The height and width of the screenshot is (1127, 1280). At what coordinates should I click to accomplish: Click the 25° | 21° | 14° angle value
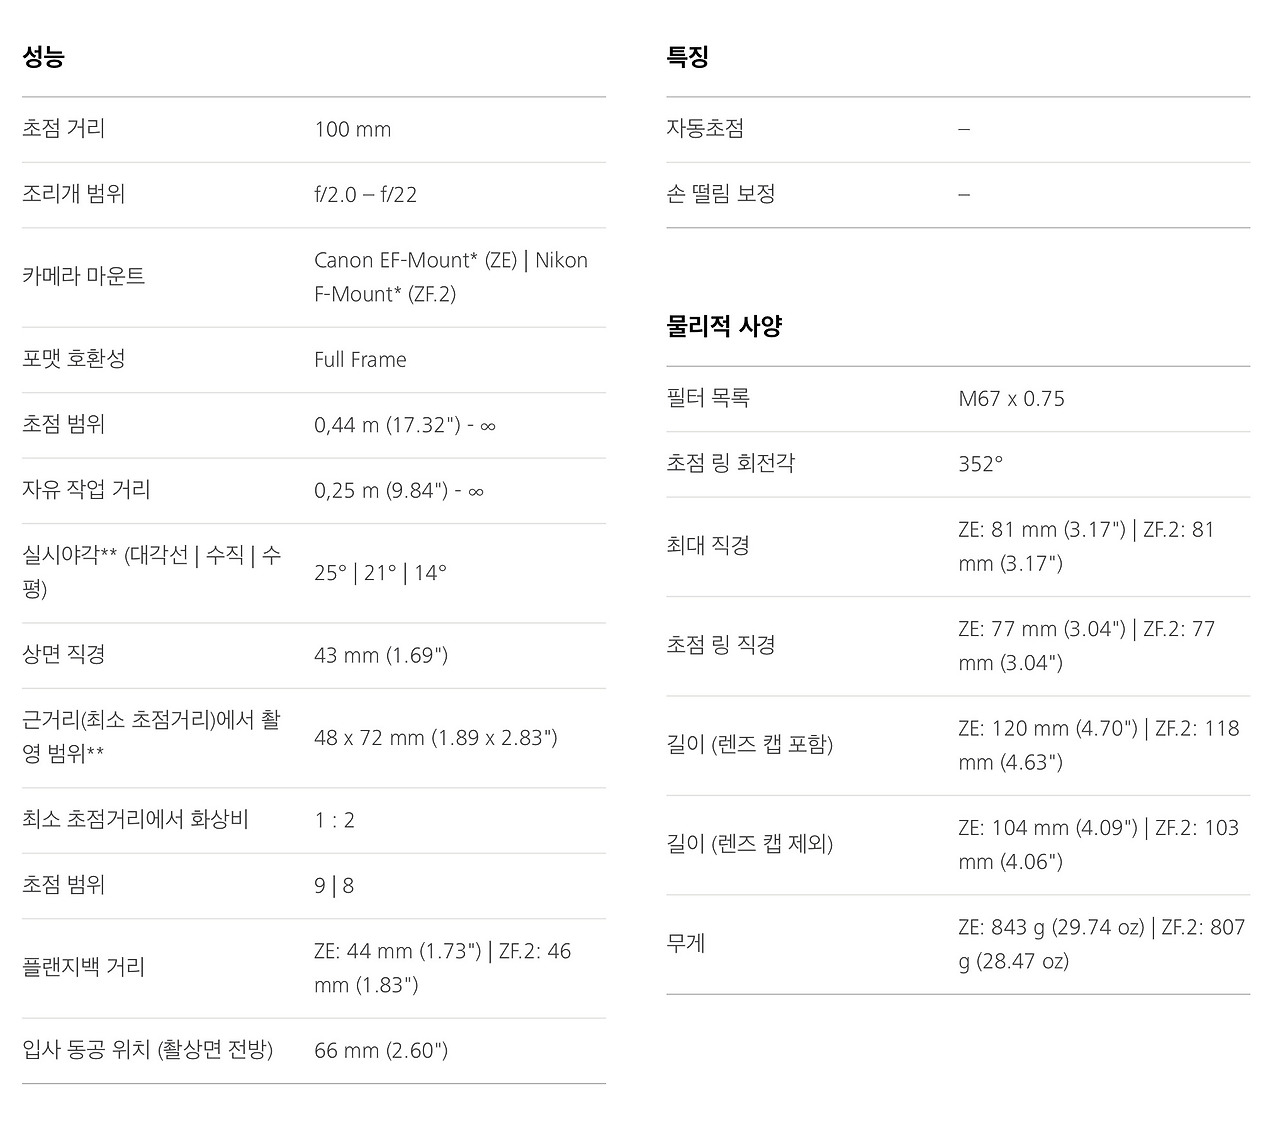[380, 573]
